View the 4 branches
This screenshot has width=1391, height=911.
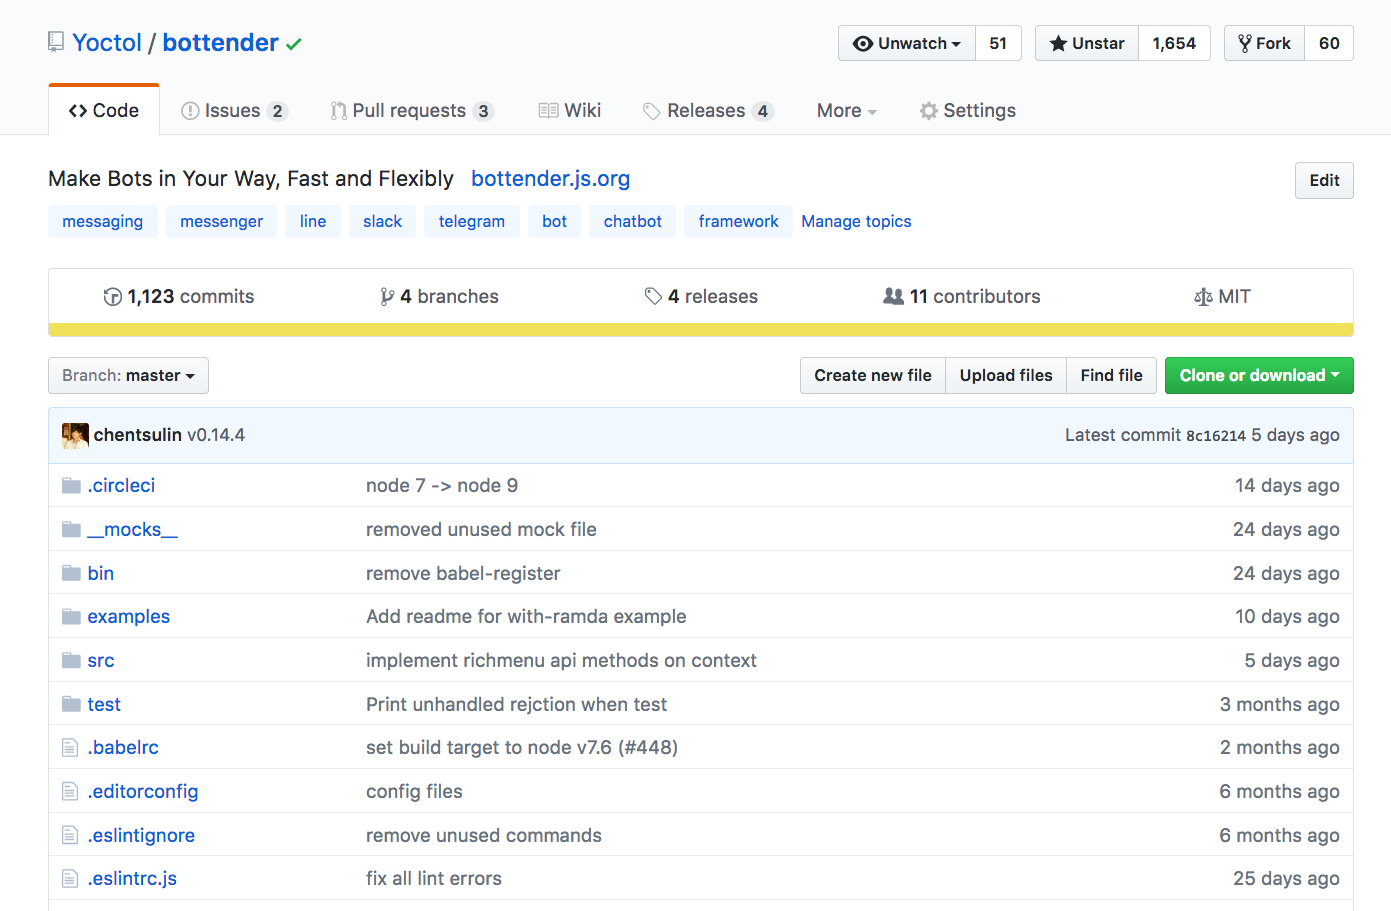click(439, 296)
